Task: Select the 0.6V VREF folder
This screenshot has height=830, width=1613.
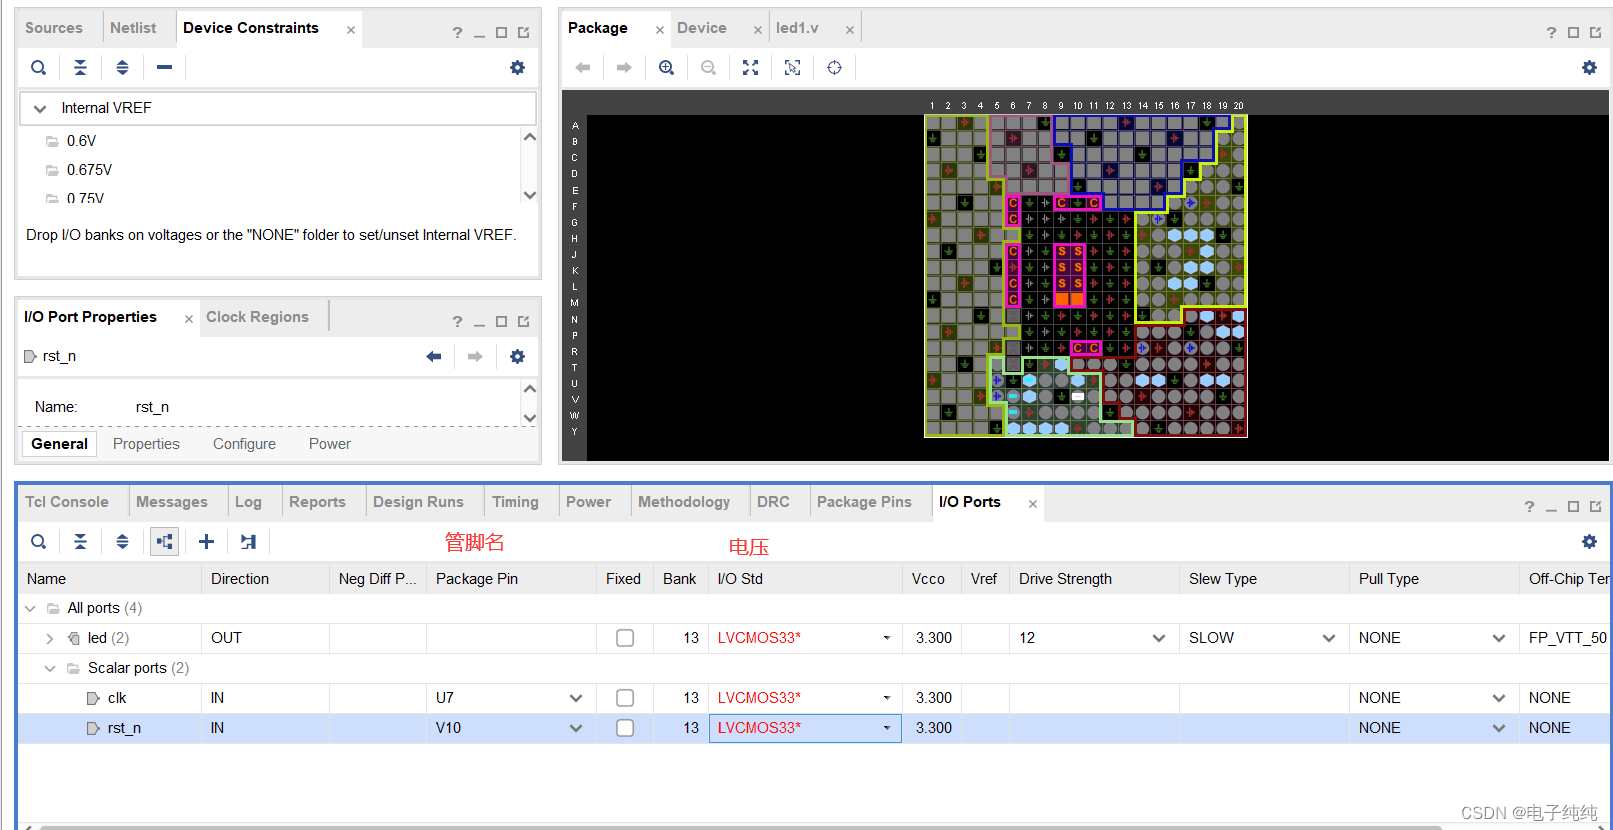Action: [81, 141]
